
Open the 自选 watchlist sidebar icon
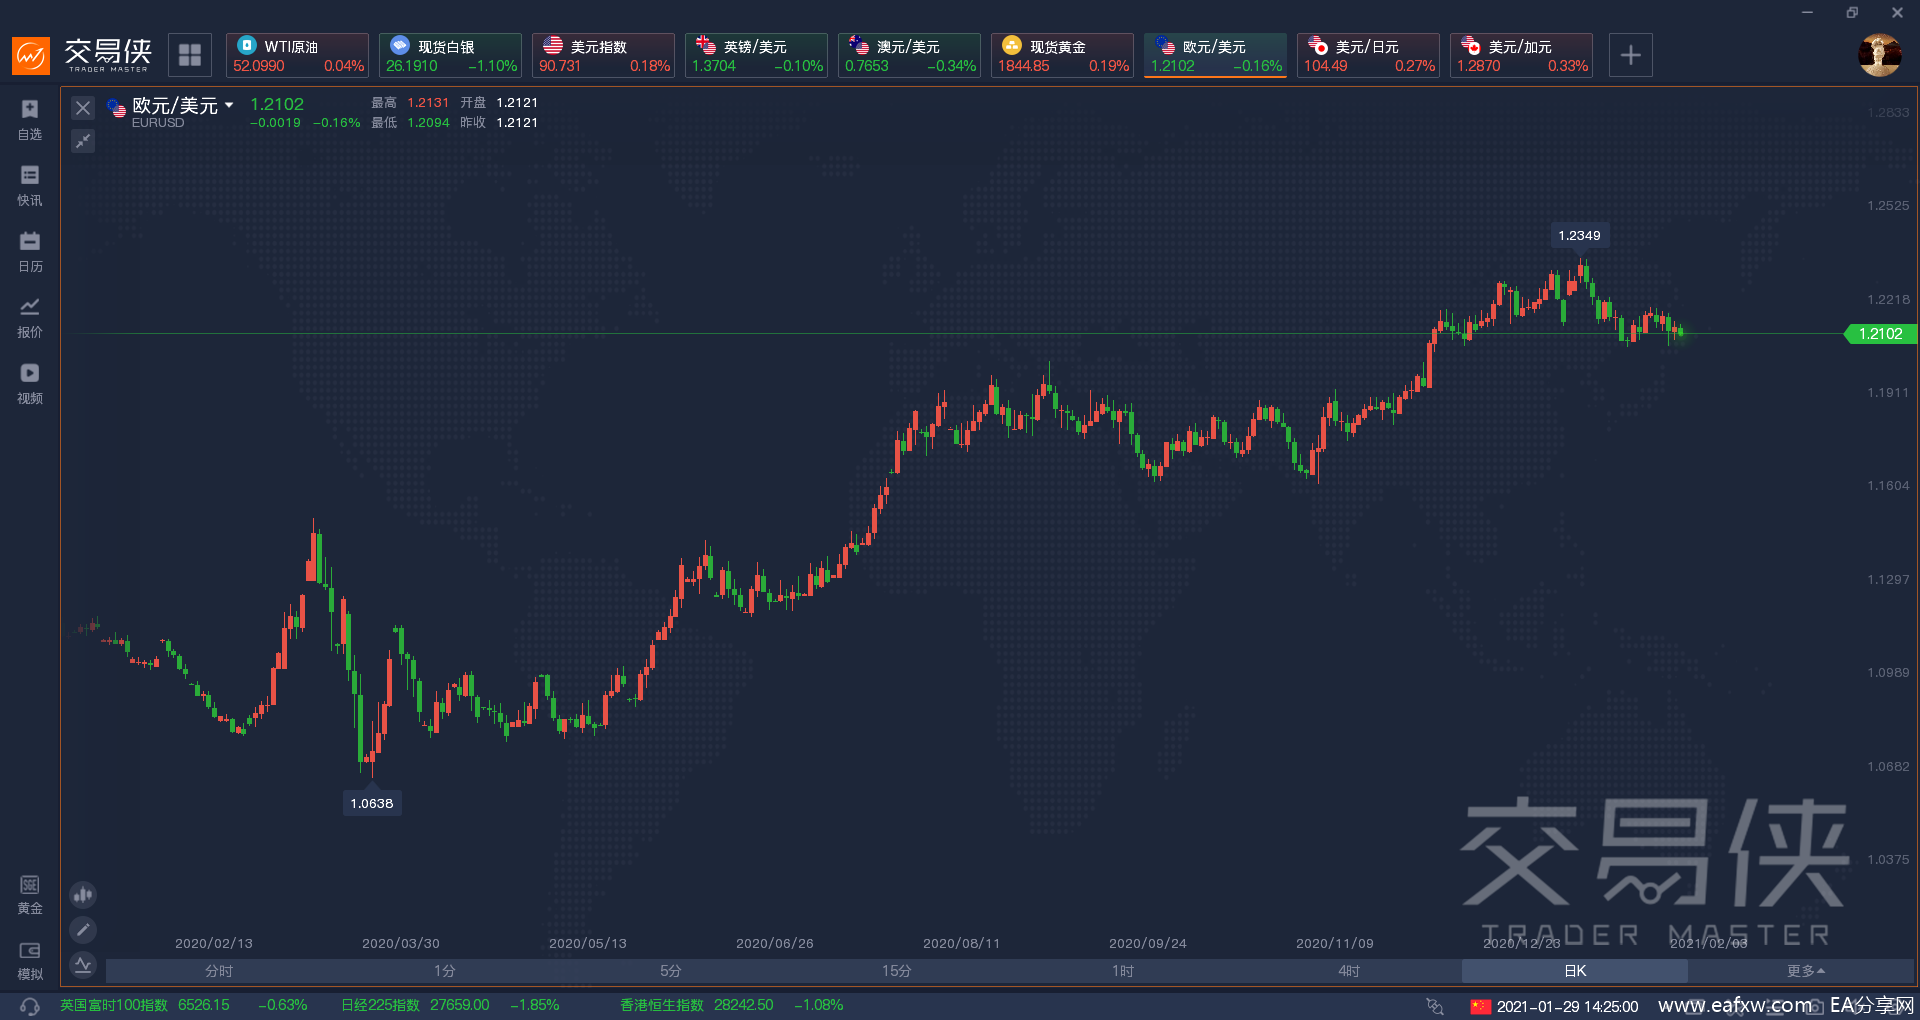30,119
